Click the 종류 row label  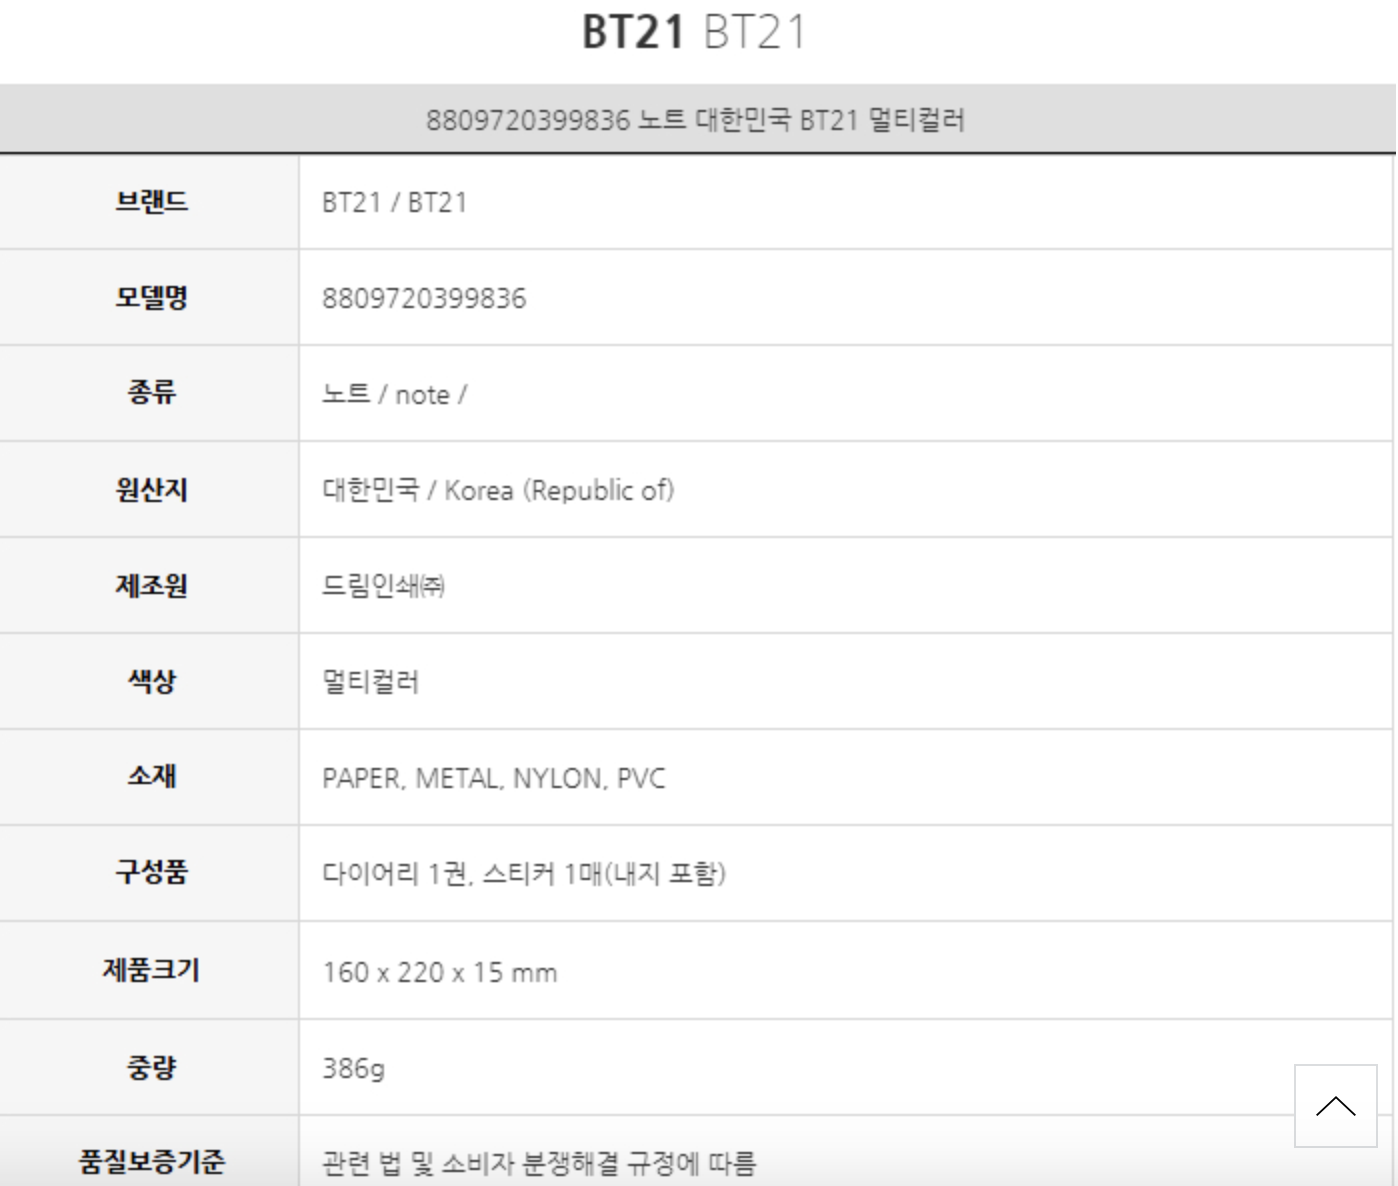pyautogui.click(x=151, y=392)
